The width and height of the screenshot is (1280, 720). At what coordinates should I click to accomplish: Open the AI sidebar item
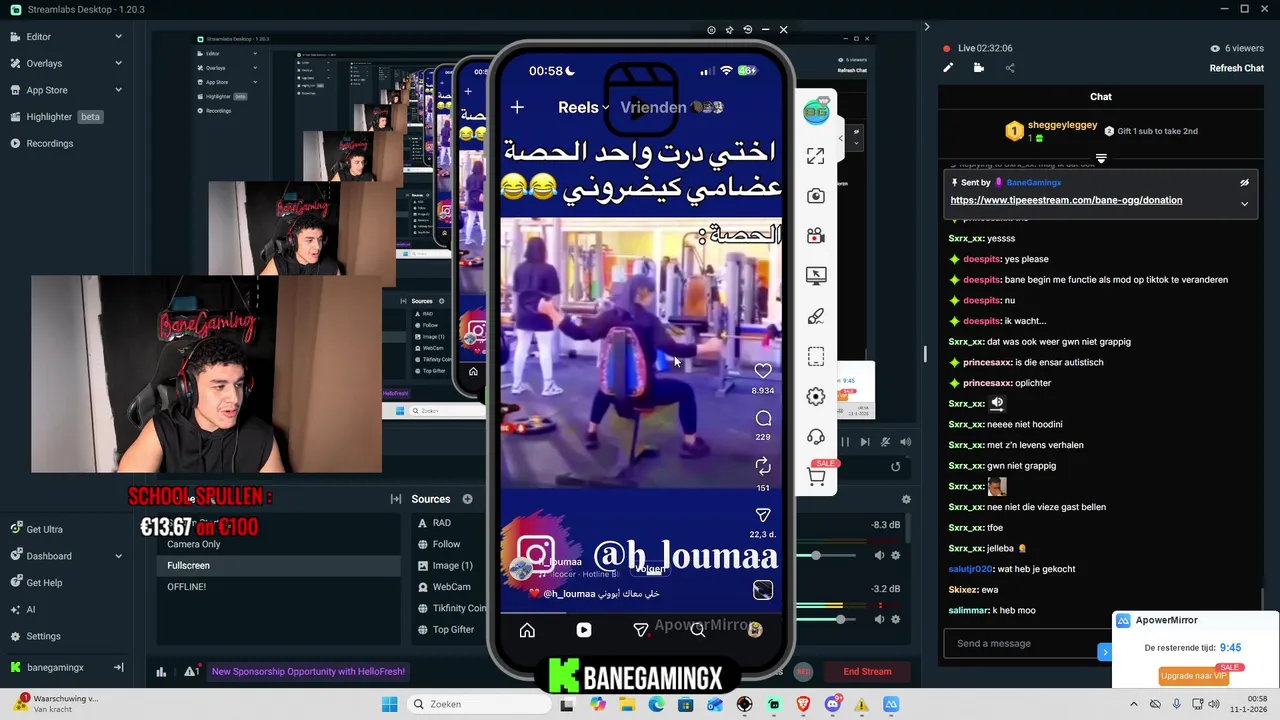click(x=30, y=609)
